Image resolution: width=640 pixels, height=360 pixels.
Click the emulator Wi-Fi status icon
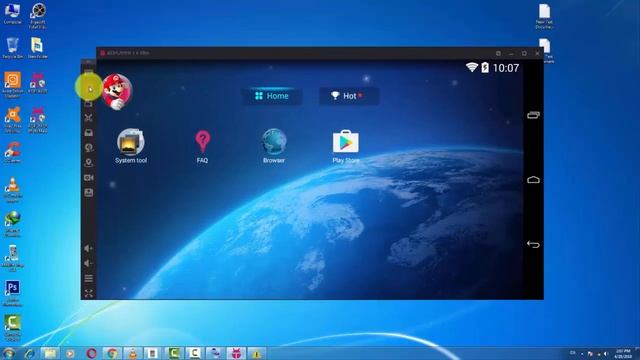[472, 67]
